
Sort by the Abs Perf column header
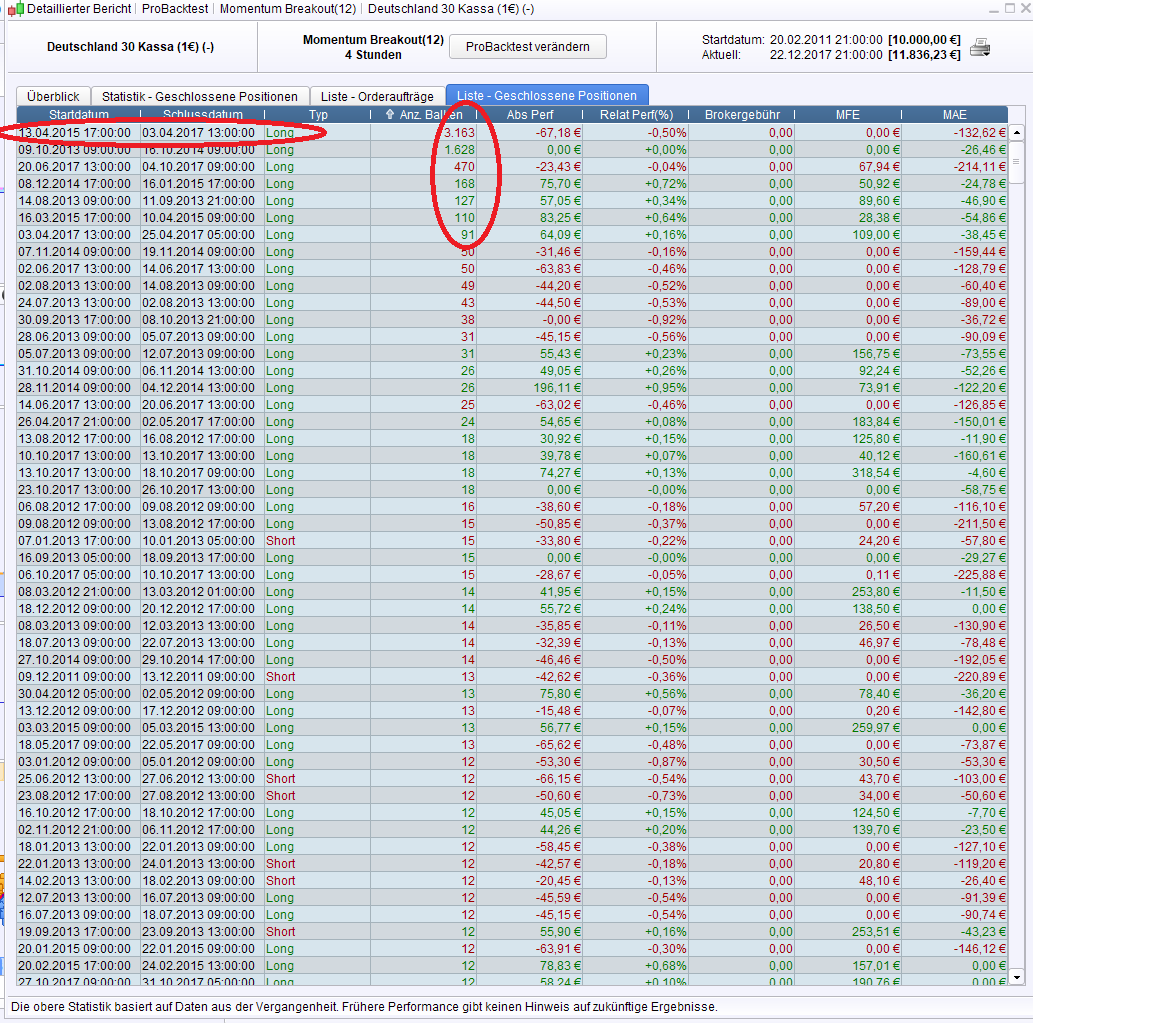pos(529,115)
